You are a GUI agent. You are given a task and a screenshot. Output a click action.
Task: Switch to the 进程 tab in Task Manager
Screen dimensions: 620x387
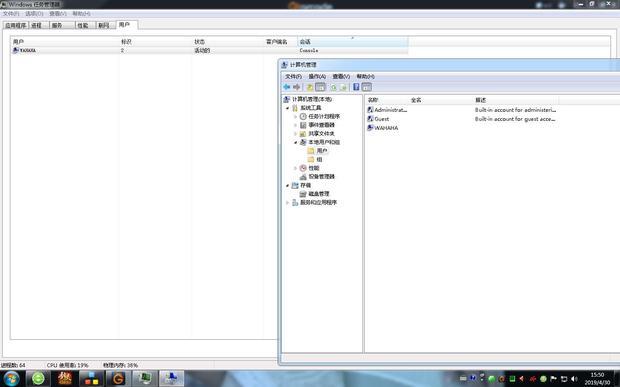(38, 25)
